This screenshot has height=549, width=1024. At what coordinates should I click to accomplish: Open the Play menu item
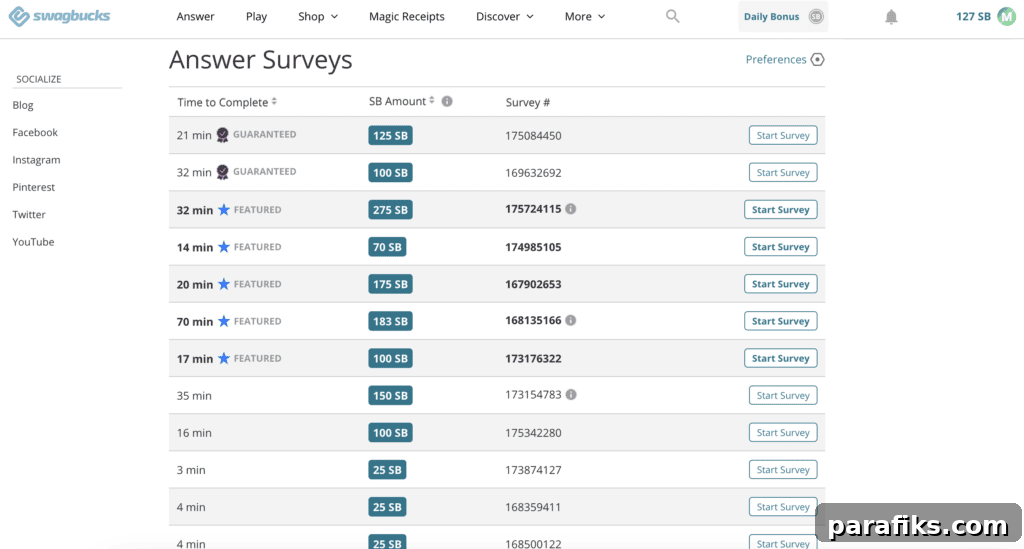(x=256, y=16)
